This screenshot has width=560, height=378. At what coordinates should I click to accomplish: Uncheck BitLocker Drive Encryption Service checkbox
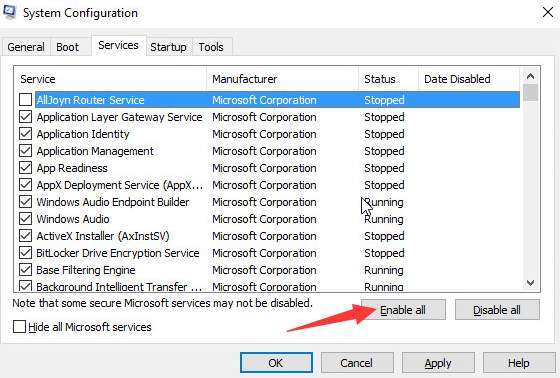pyautogui.click(x=25, y=253)
